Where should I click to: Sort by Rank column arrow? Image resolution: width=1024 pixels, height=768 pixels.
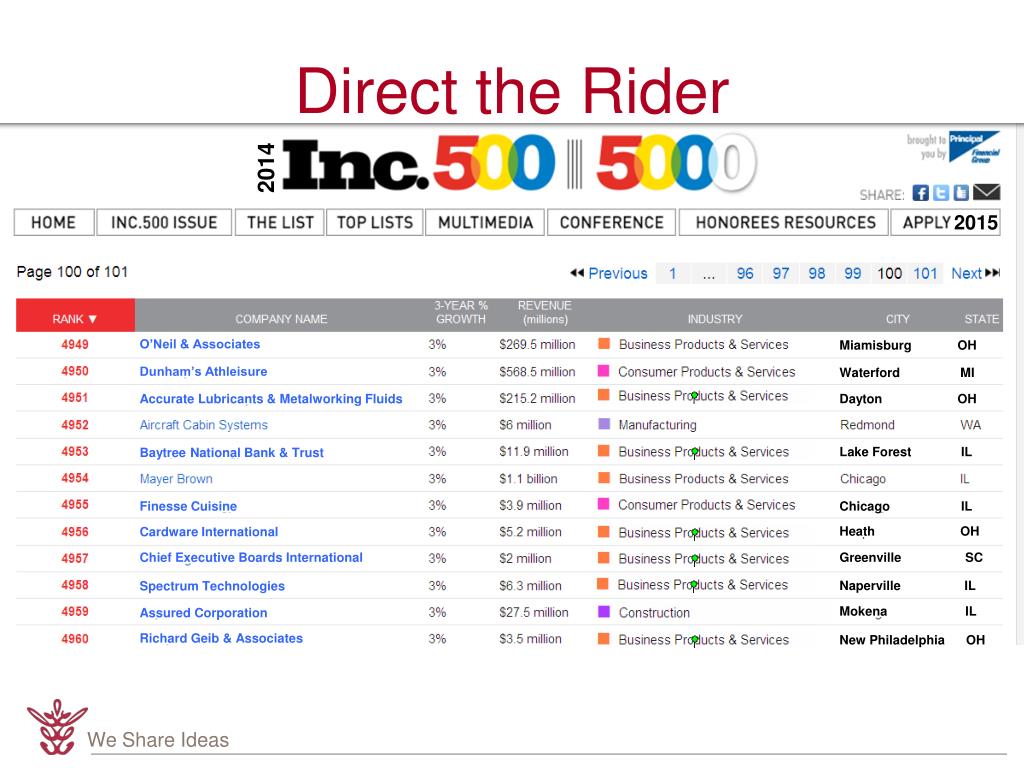93,319
